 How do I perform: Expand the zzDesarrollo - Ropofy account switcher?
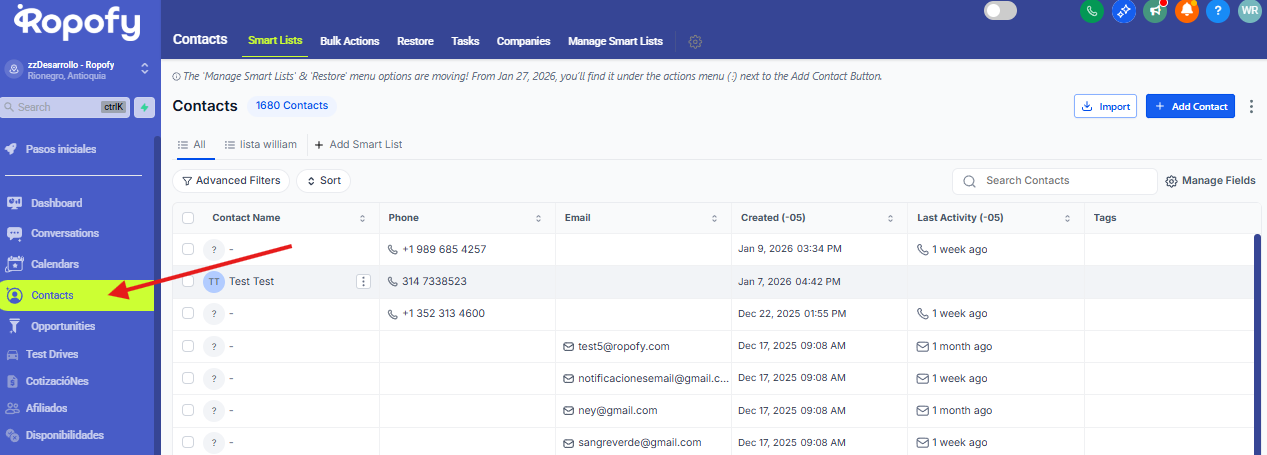point(144,69)
